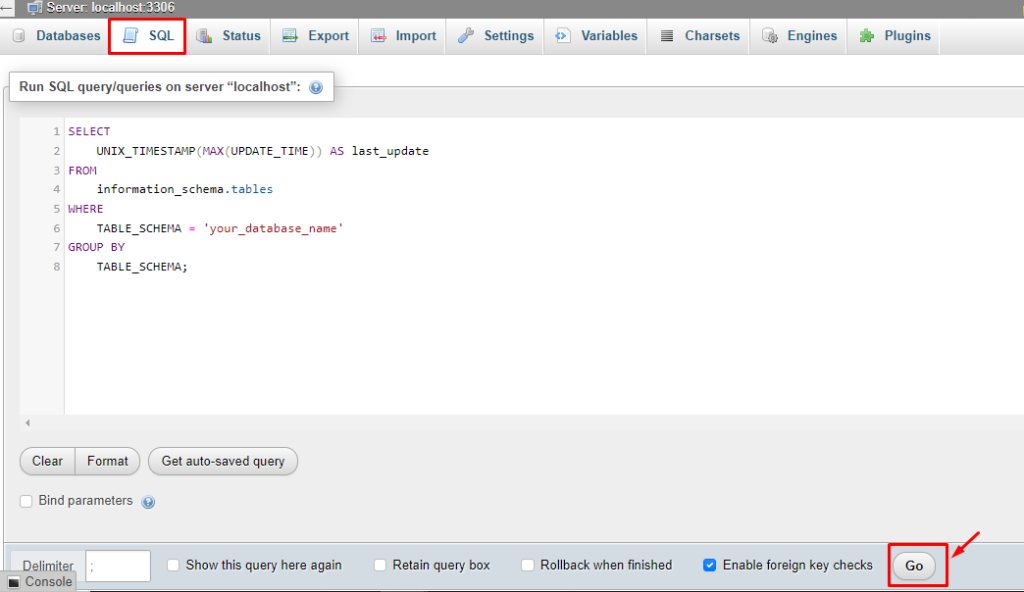Check the Retain query box option
Viewport: 1024px width, 592px height.
tap(380, 565)
